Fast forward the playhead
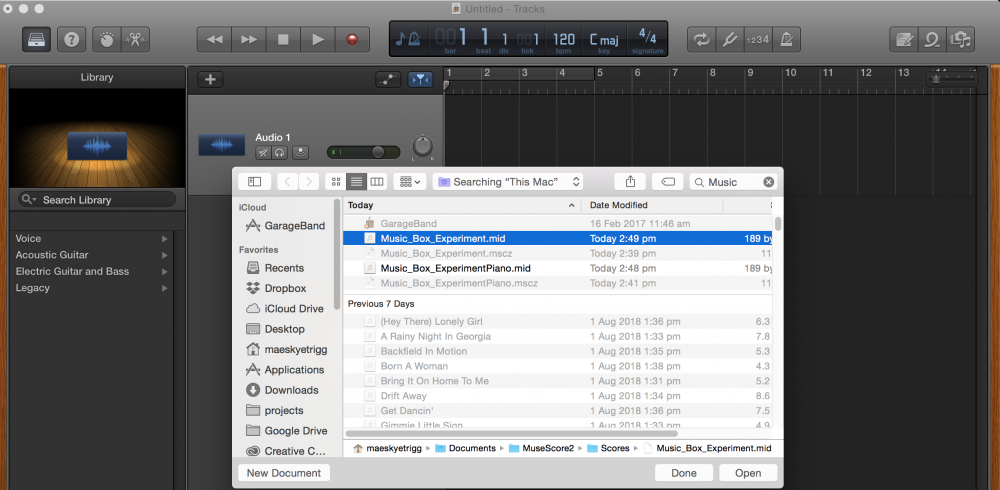1000x490 pixels. click(x=249, y=40)
